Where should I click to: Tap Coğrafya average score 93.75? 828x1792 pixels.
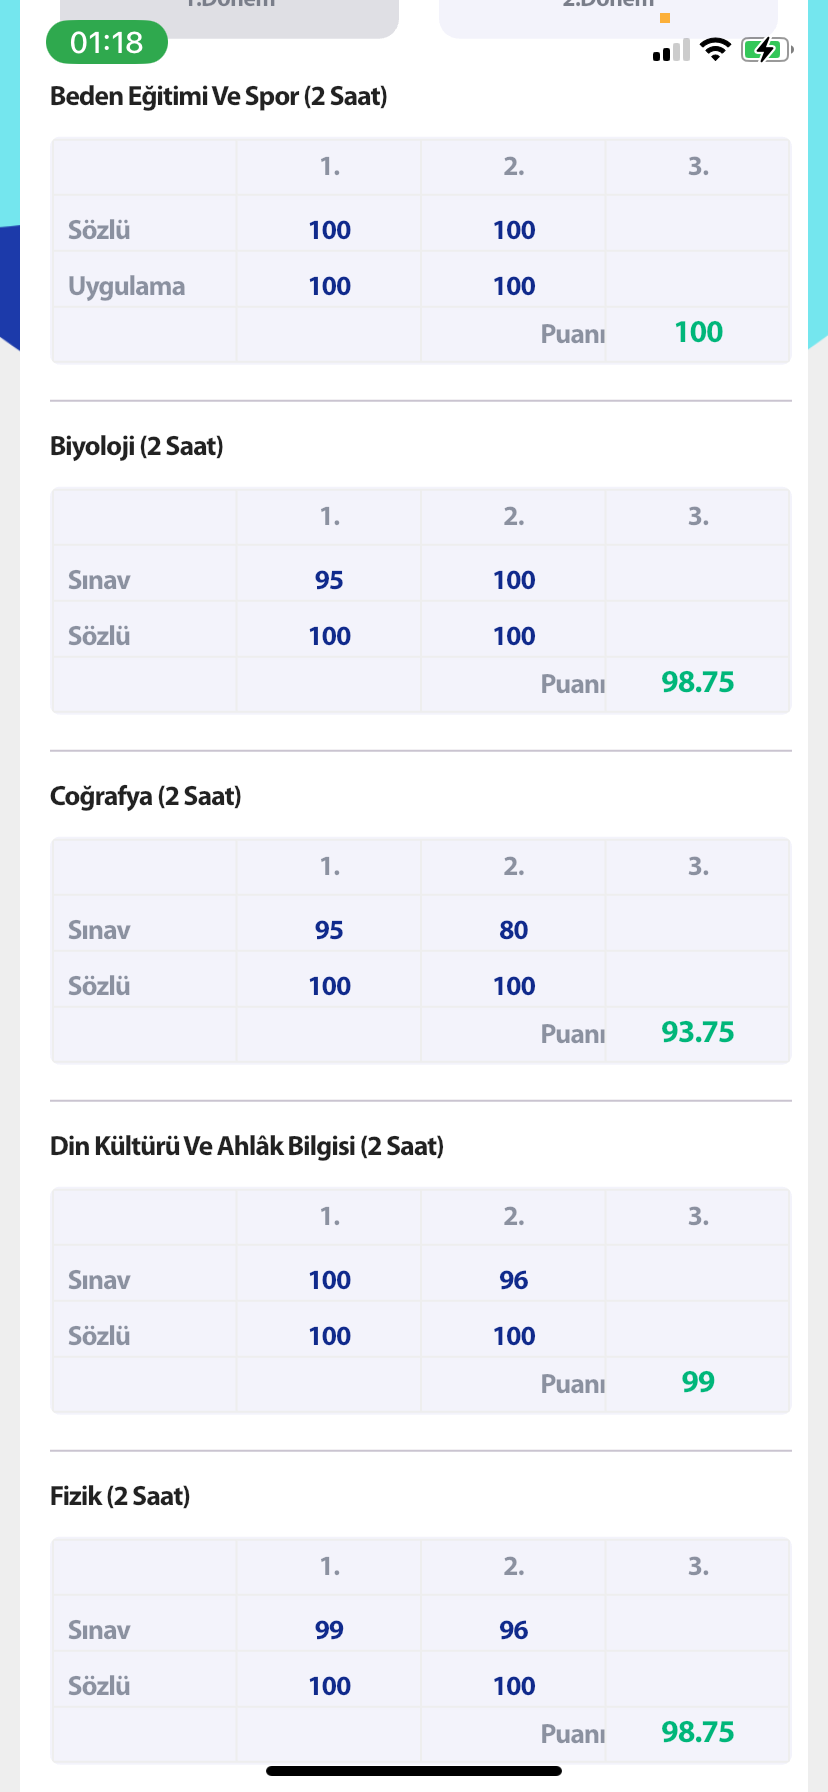click(698, 1032)
